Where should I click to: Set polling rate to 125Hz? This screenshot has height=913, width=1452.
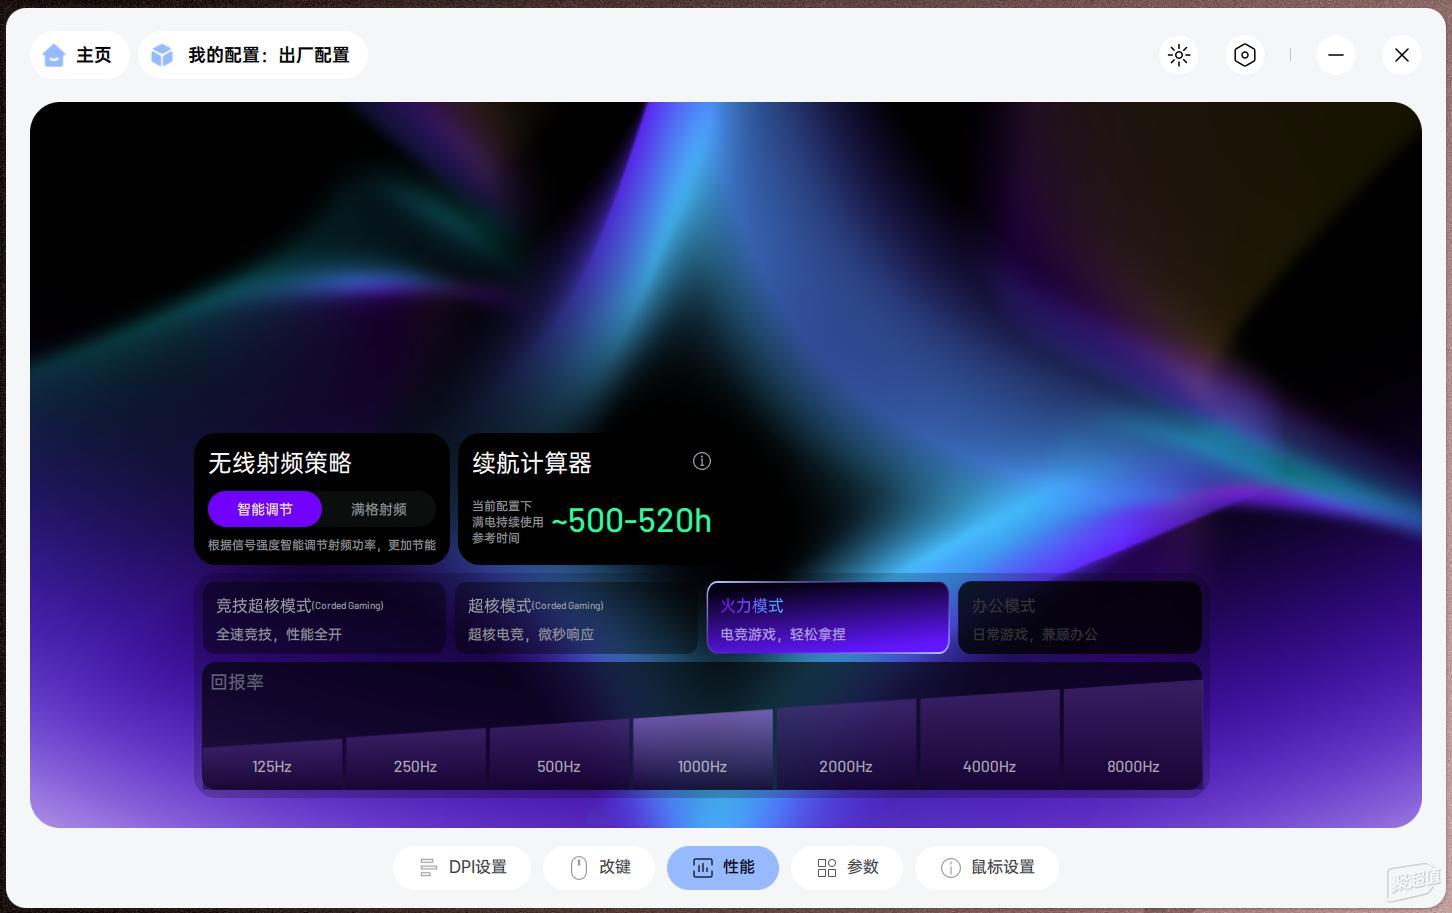point(272,764)
